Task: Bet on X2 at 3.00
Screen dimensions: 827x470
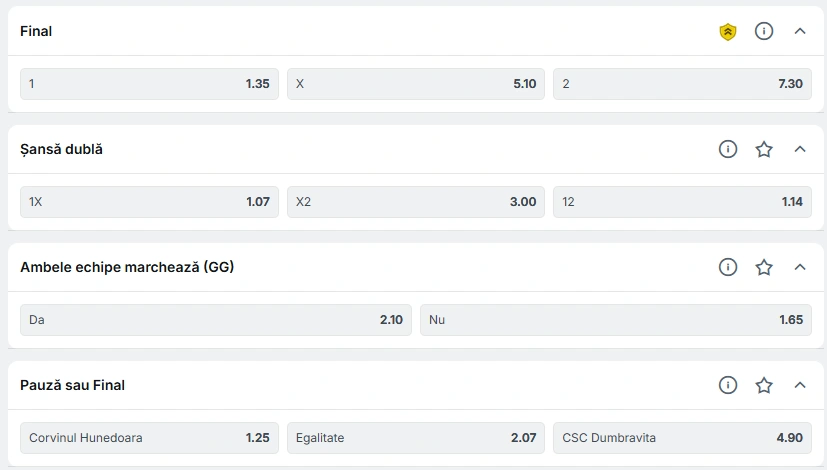Action: point(416,202)
